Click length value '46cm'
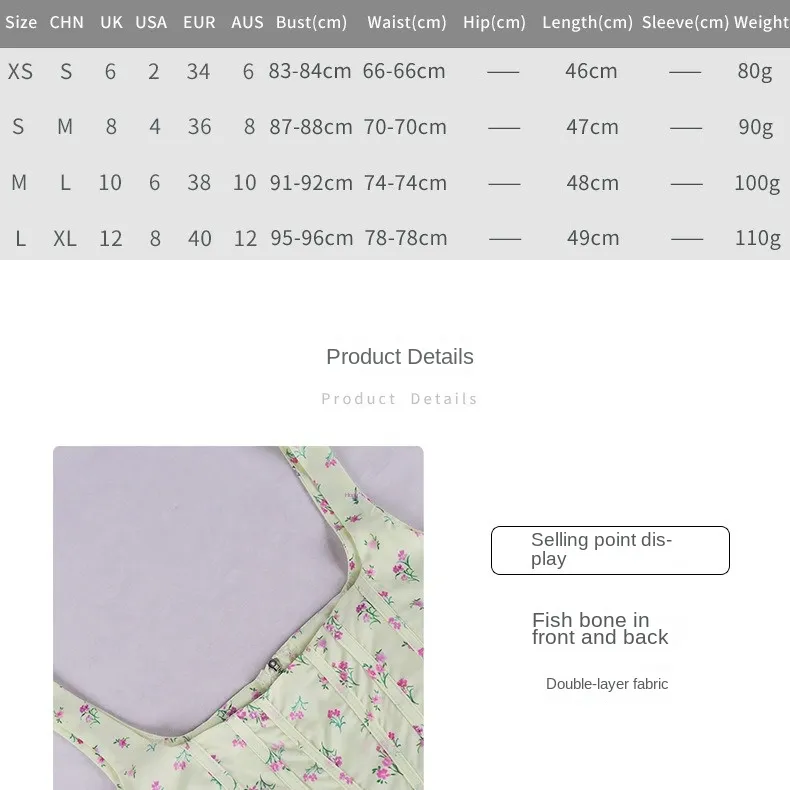The width and height of the screenshot is (790, 790). coord(591,71)
